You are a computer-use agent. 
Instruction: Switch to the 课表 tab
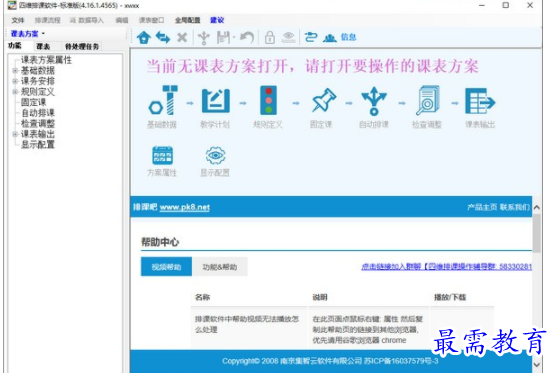click(x=43, y=46)
